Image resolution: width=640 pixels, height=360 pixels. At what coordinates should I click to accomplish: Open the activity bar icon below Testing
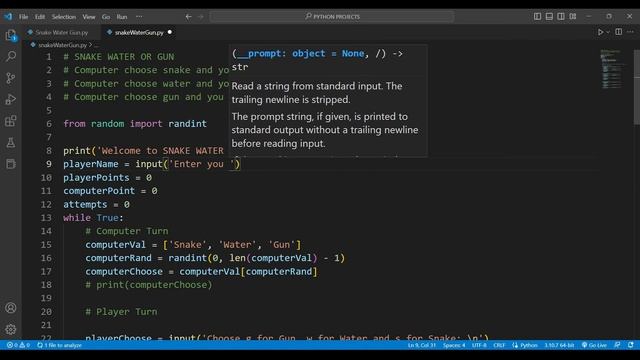click(x=11, y=164)
